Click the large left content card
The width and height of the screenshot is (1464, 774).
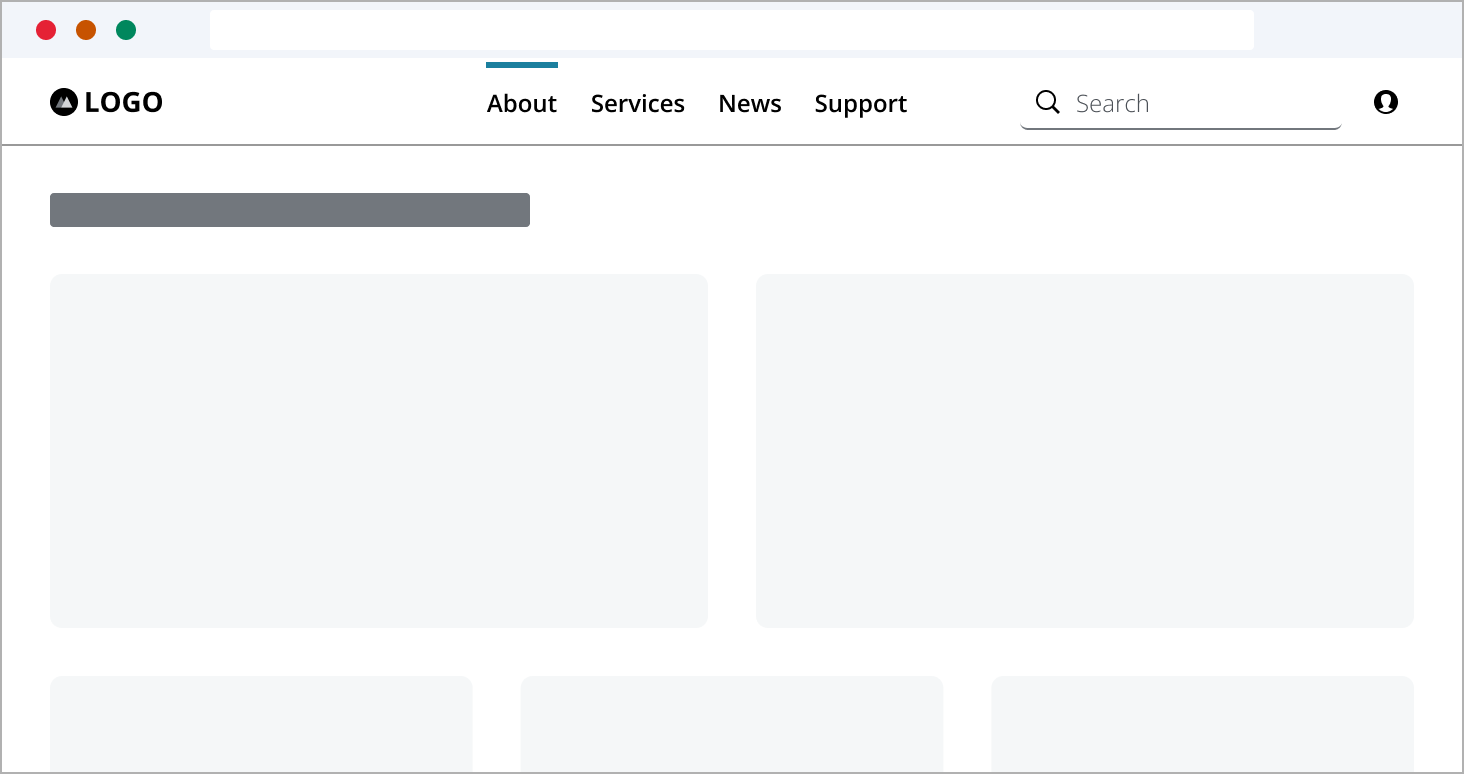pos(379,450)
